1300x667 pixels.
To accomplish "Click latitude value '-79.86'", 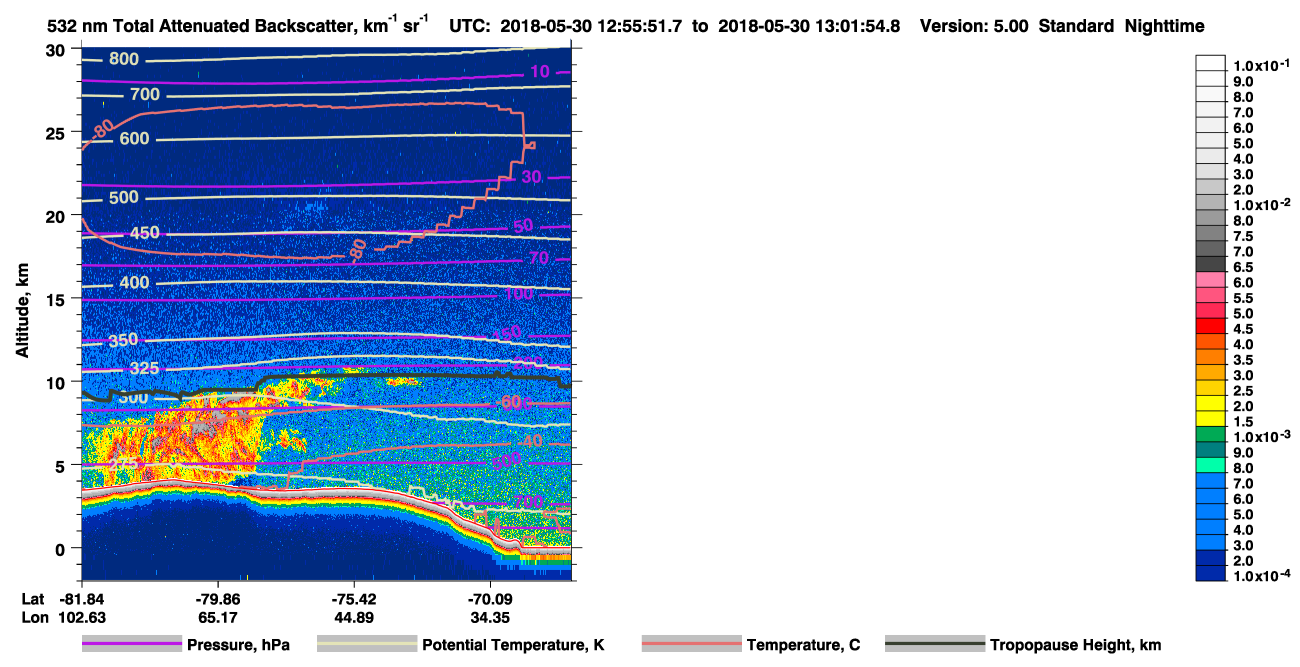I will pyautogui.click(x=218, y=598).
